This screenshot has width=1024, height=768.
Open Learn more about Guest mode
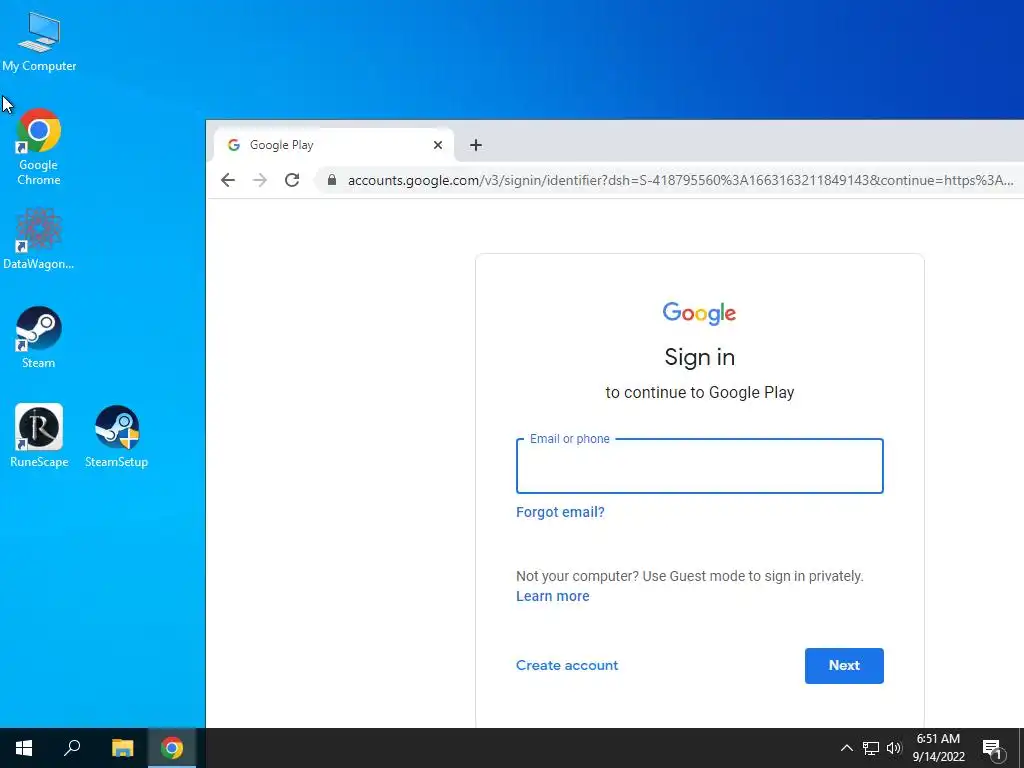[552, 596]
